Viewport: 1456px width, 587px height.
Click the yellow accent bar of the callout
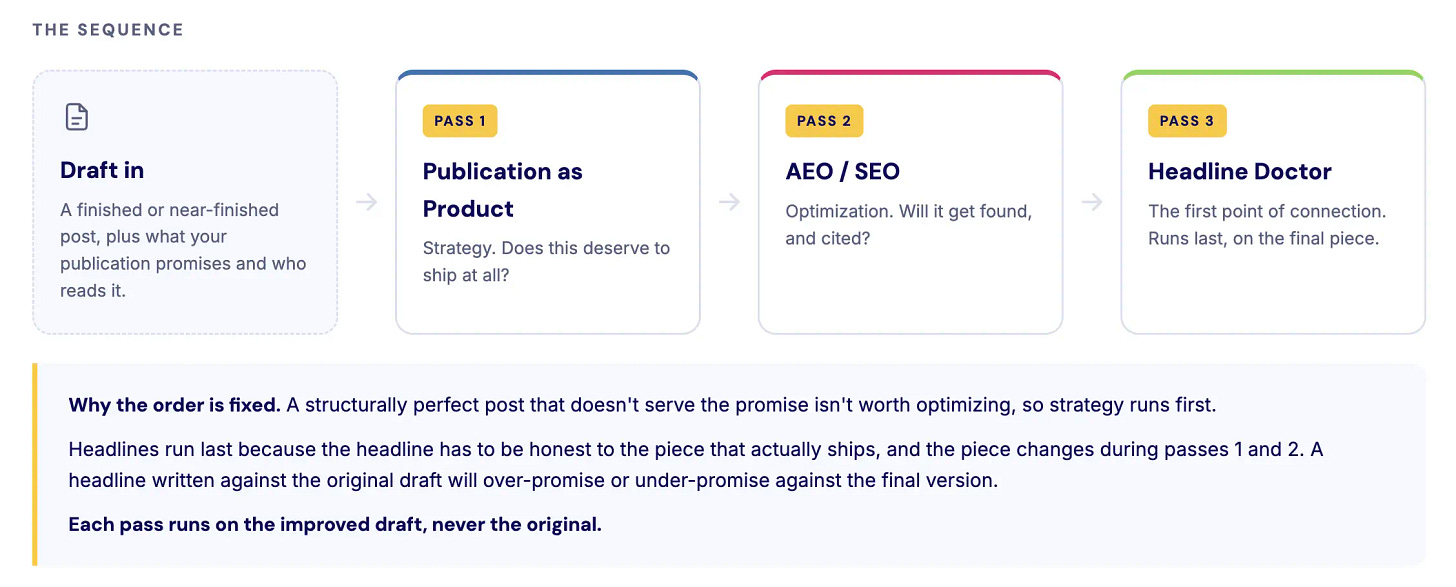coord(35,465)
